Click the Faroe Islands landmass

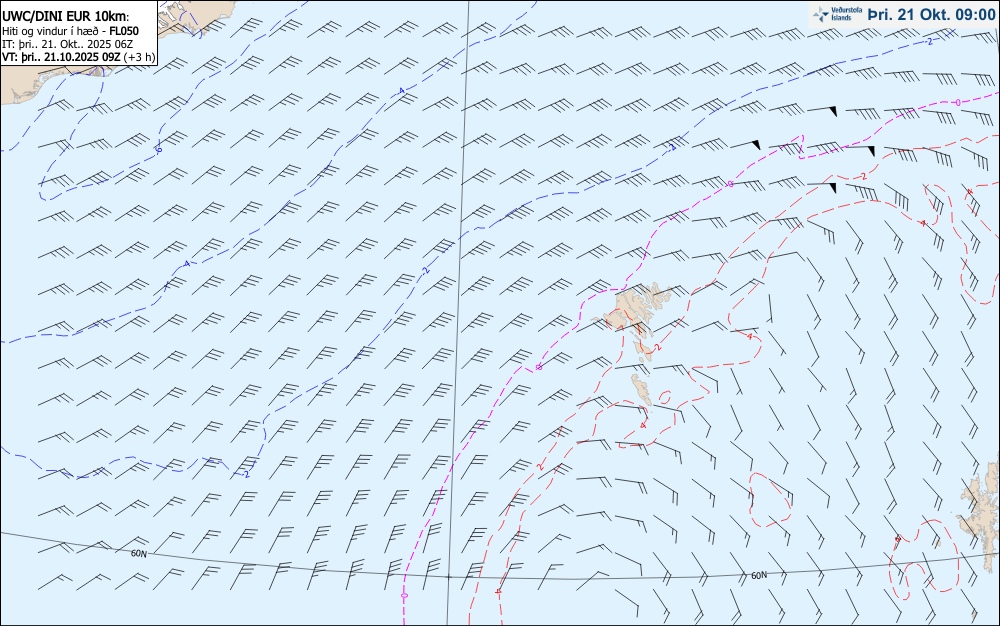point(631,344)
